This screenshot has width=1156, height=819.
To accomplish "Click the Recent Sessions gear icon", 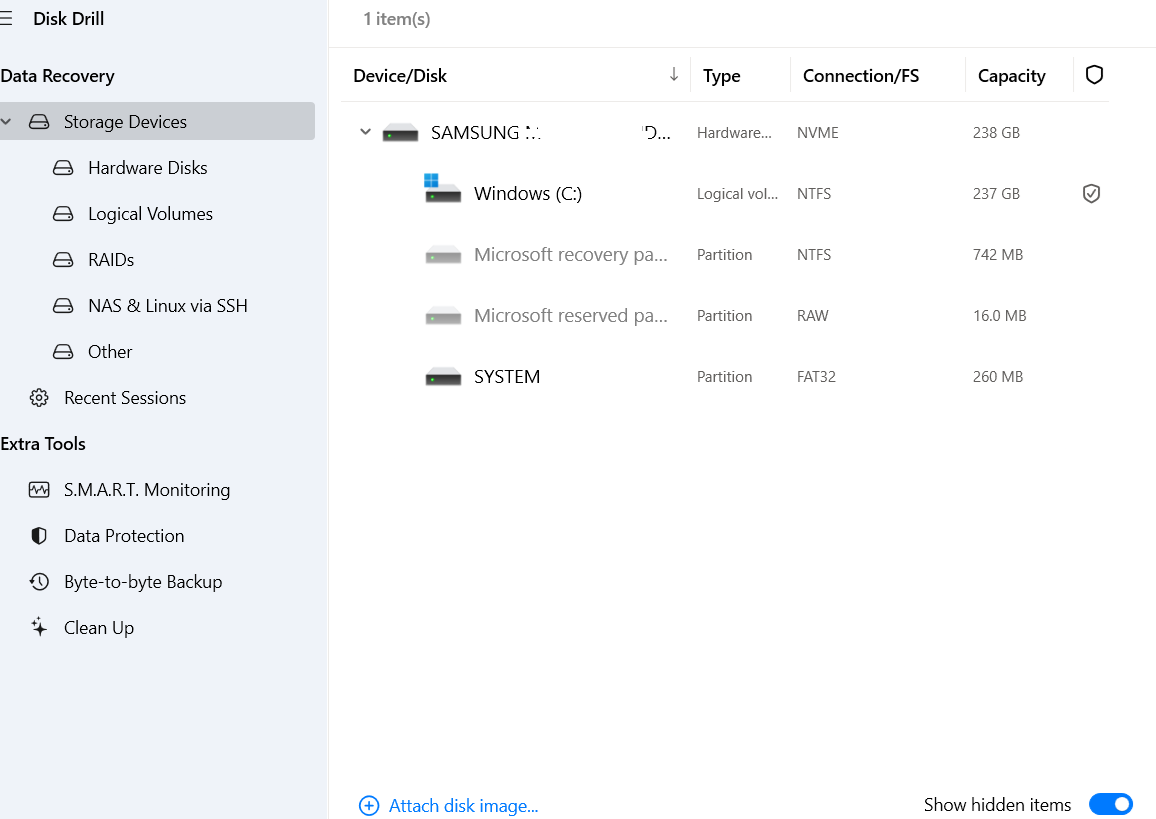I will point(39,398).
